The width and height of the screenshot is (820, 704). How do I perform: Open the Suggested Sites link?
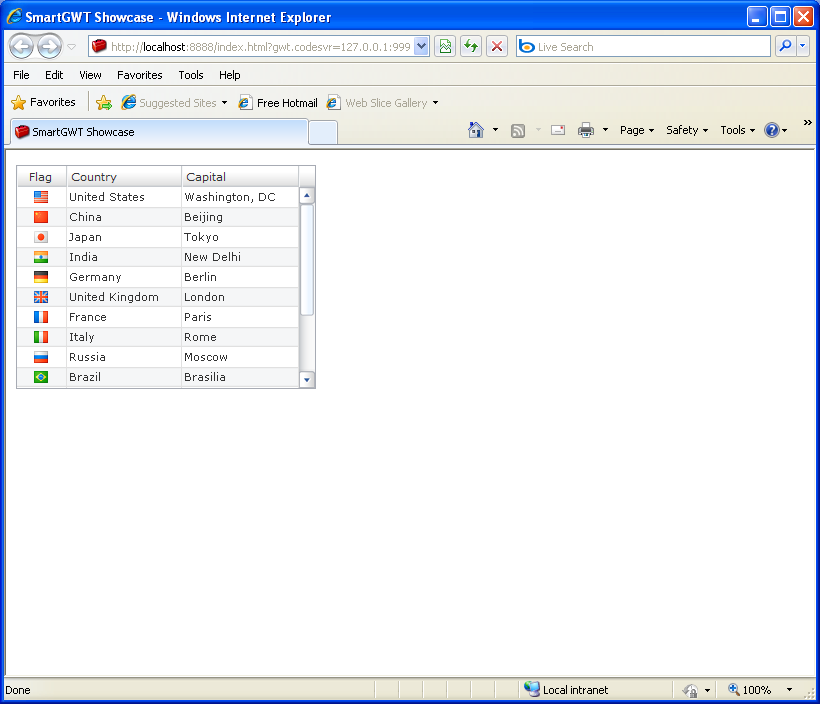click(174, 103)
